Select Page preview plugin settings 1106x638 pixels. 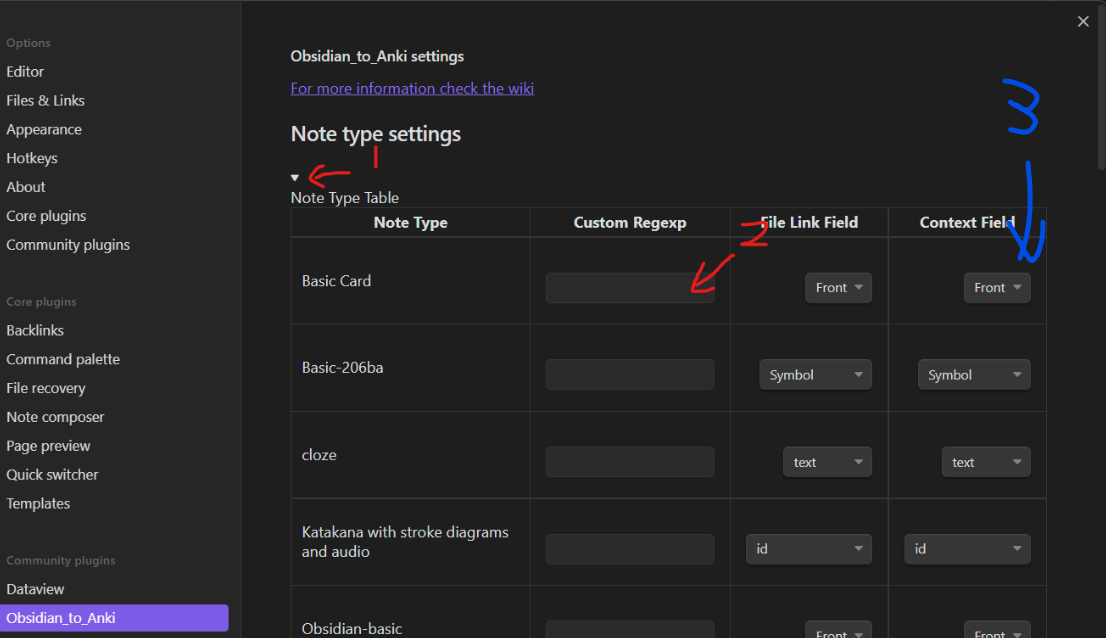[48, 446]
